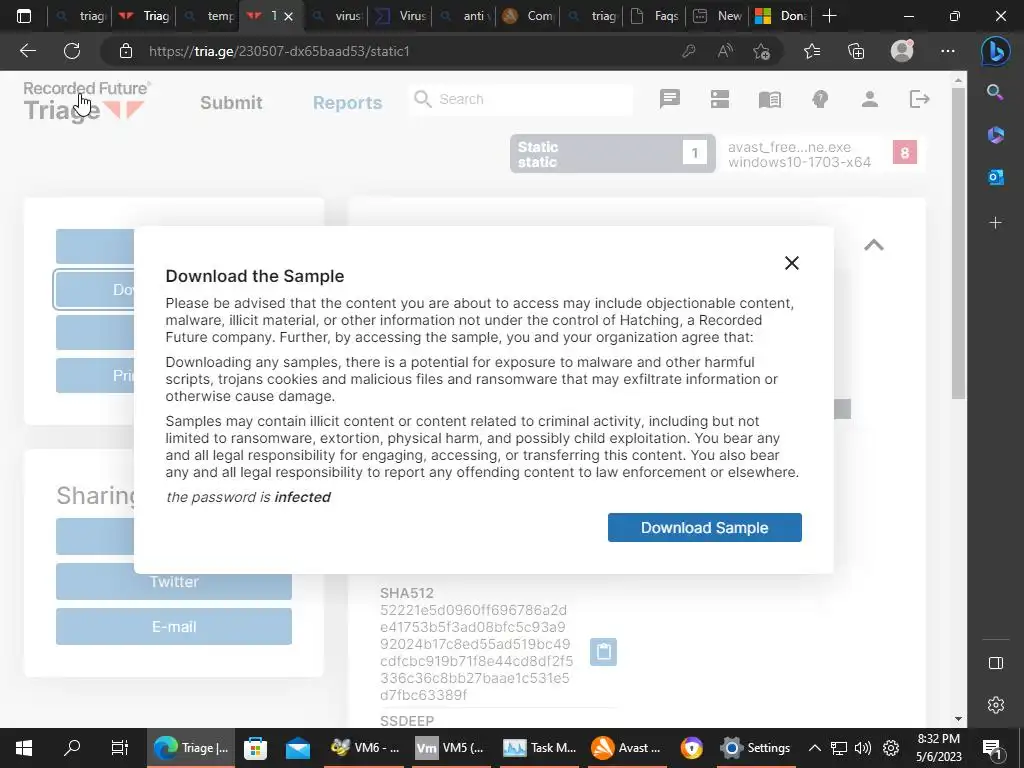Open the Microsoft 365 sidebar icon
Viewport: 1024px width, 768px height.
tap(995, 135)
